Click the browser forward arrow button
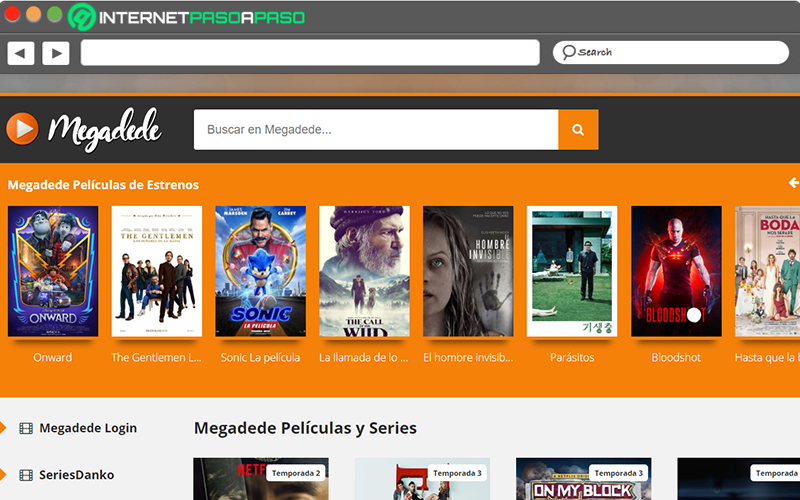 pos(56,53)
